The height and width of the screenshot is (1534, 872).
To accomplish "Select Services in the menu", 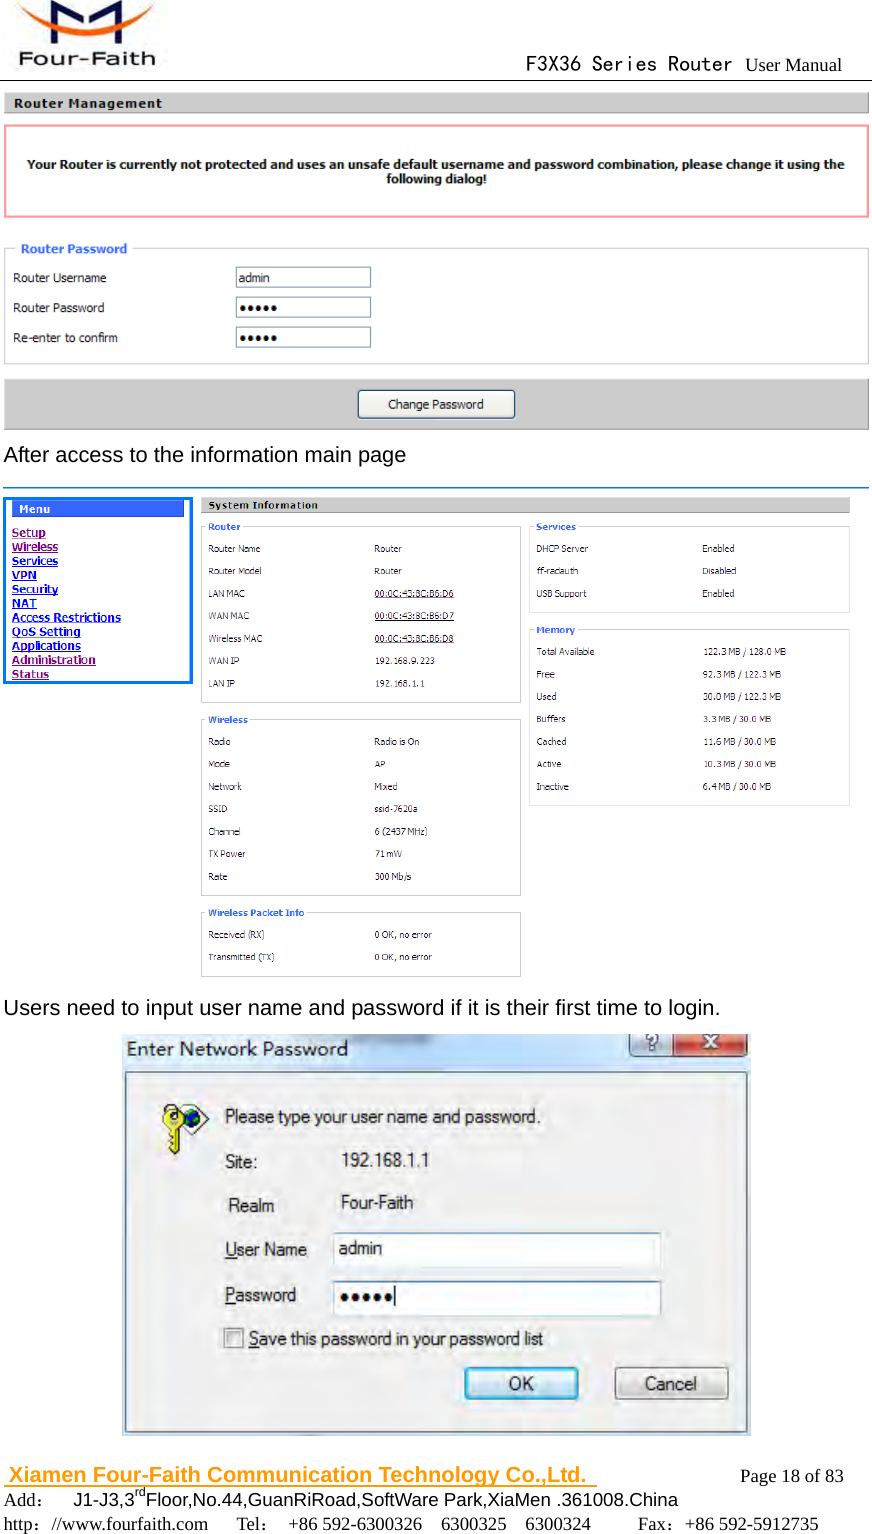I will pos(34,560).
